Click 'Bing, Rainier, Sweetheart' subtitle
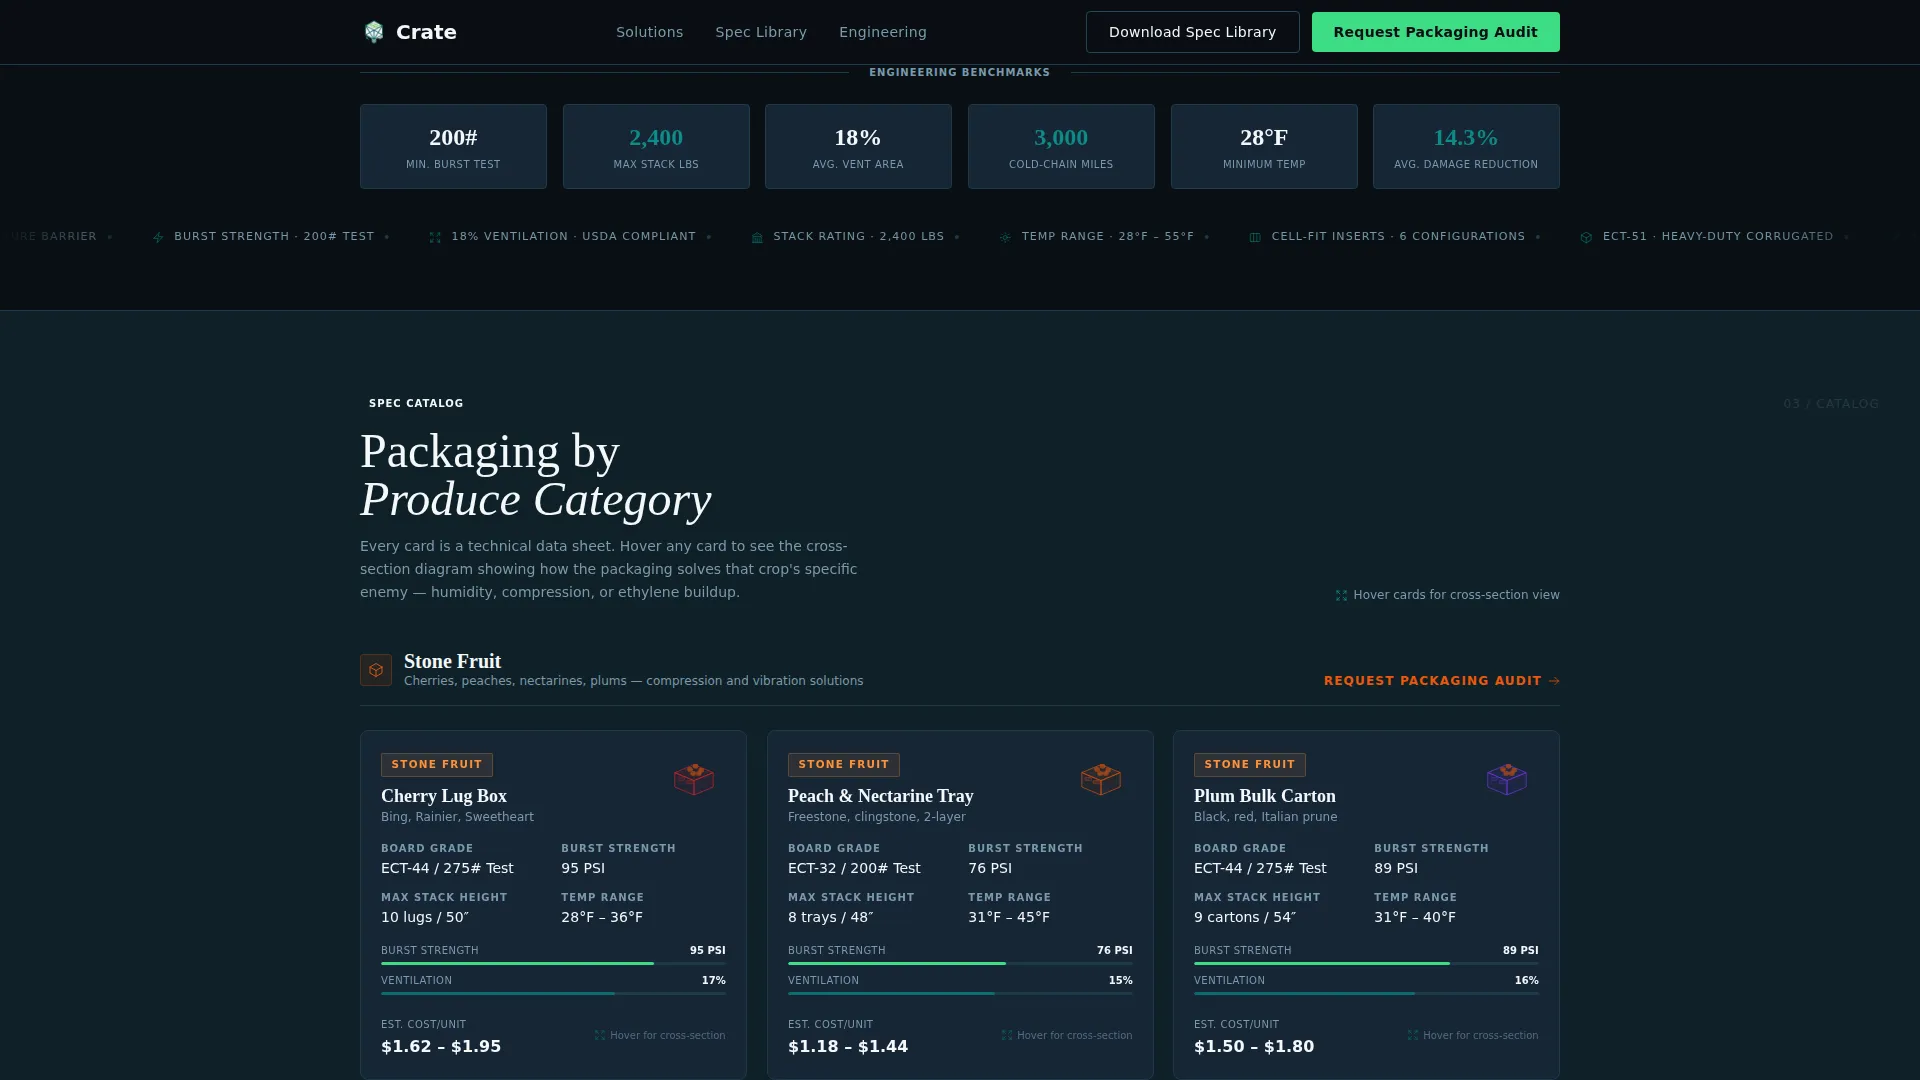The width and height of the screenshot is (1920, 1080). click(x=457, y=818)
